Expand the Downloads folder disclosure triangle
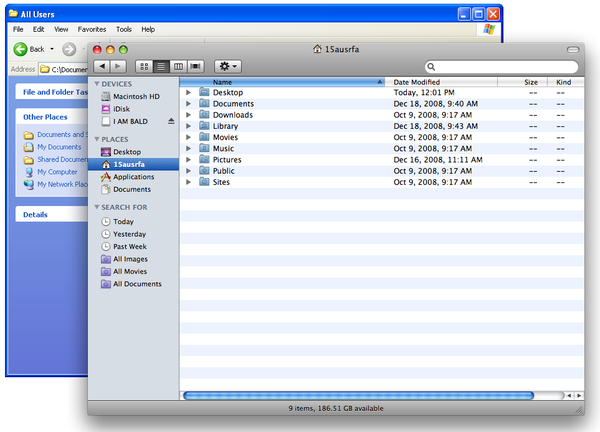 point(188,115)
